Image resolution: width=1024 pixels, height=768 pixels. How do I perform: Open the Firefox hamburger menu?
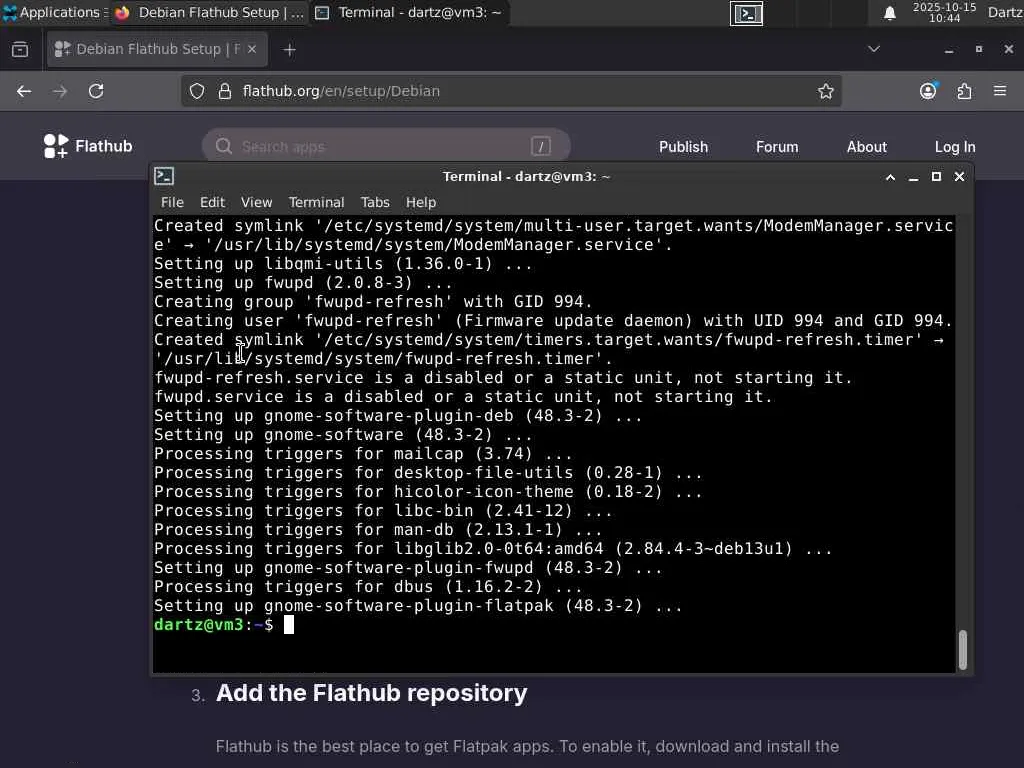point(1000,91)
